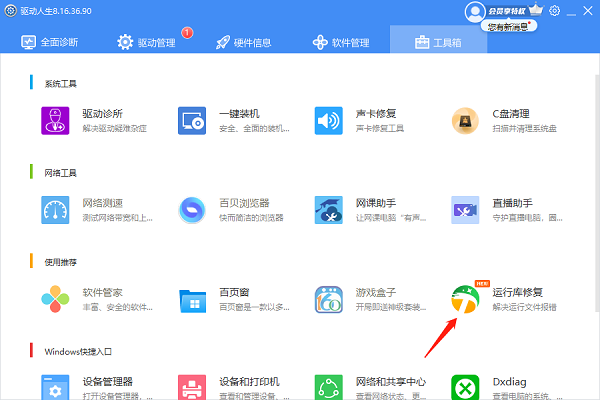Viewport: 600px width, 400px height.
Task: Click the 网络和共享中心 title text
Action: pyautogui.click(x=391, y=382)
